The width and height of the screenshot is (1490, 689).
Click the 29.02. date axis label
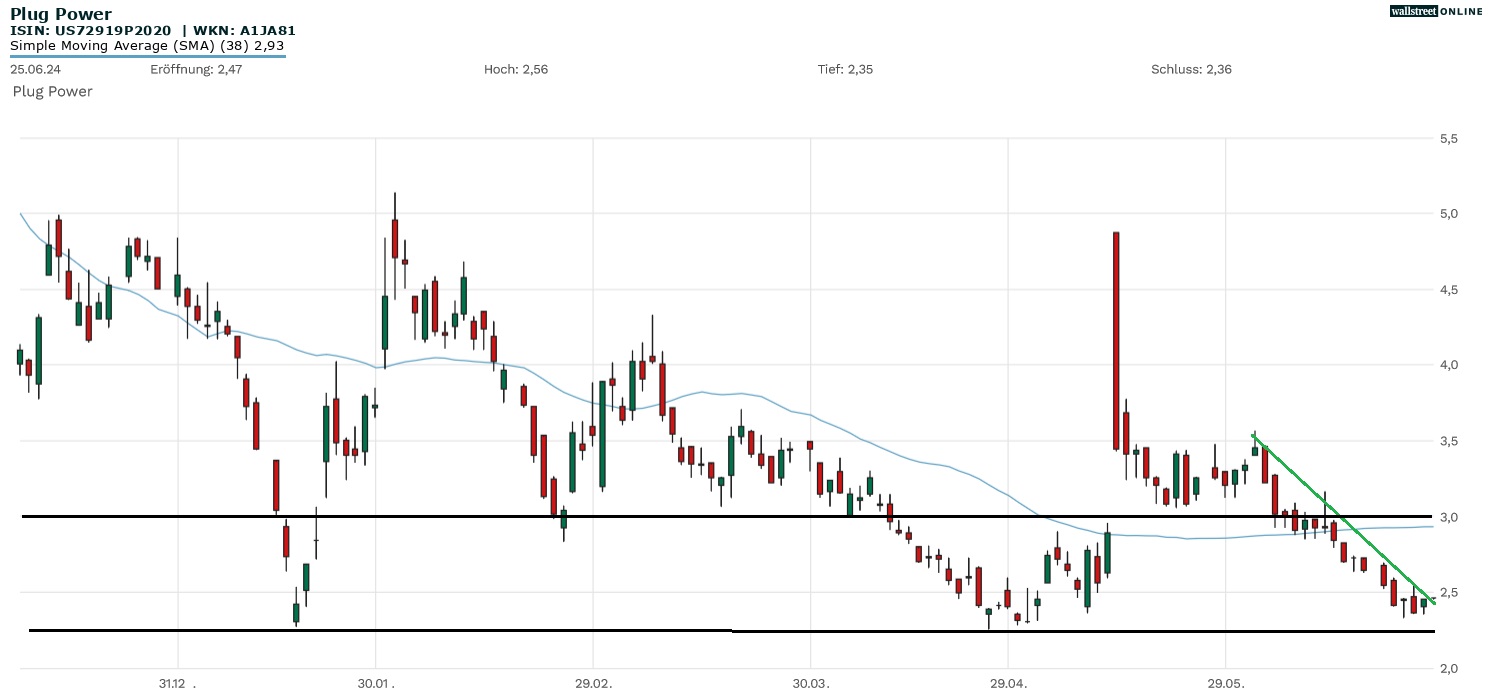pos(592,684)
